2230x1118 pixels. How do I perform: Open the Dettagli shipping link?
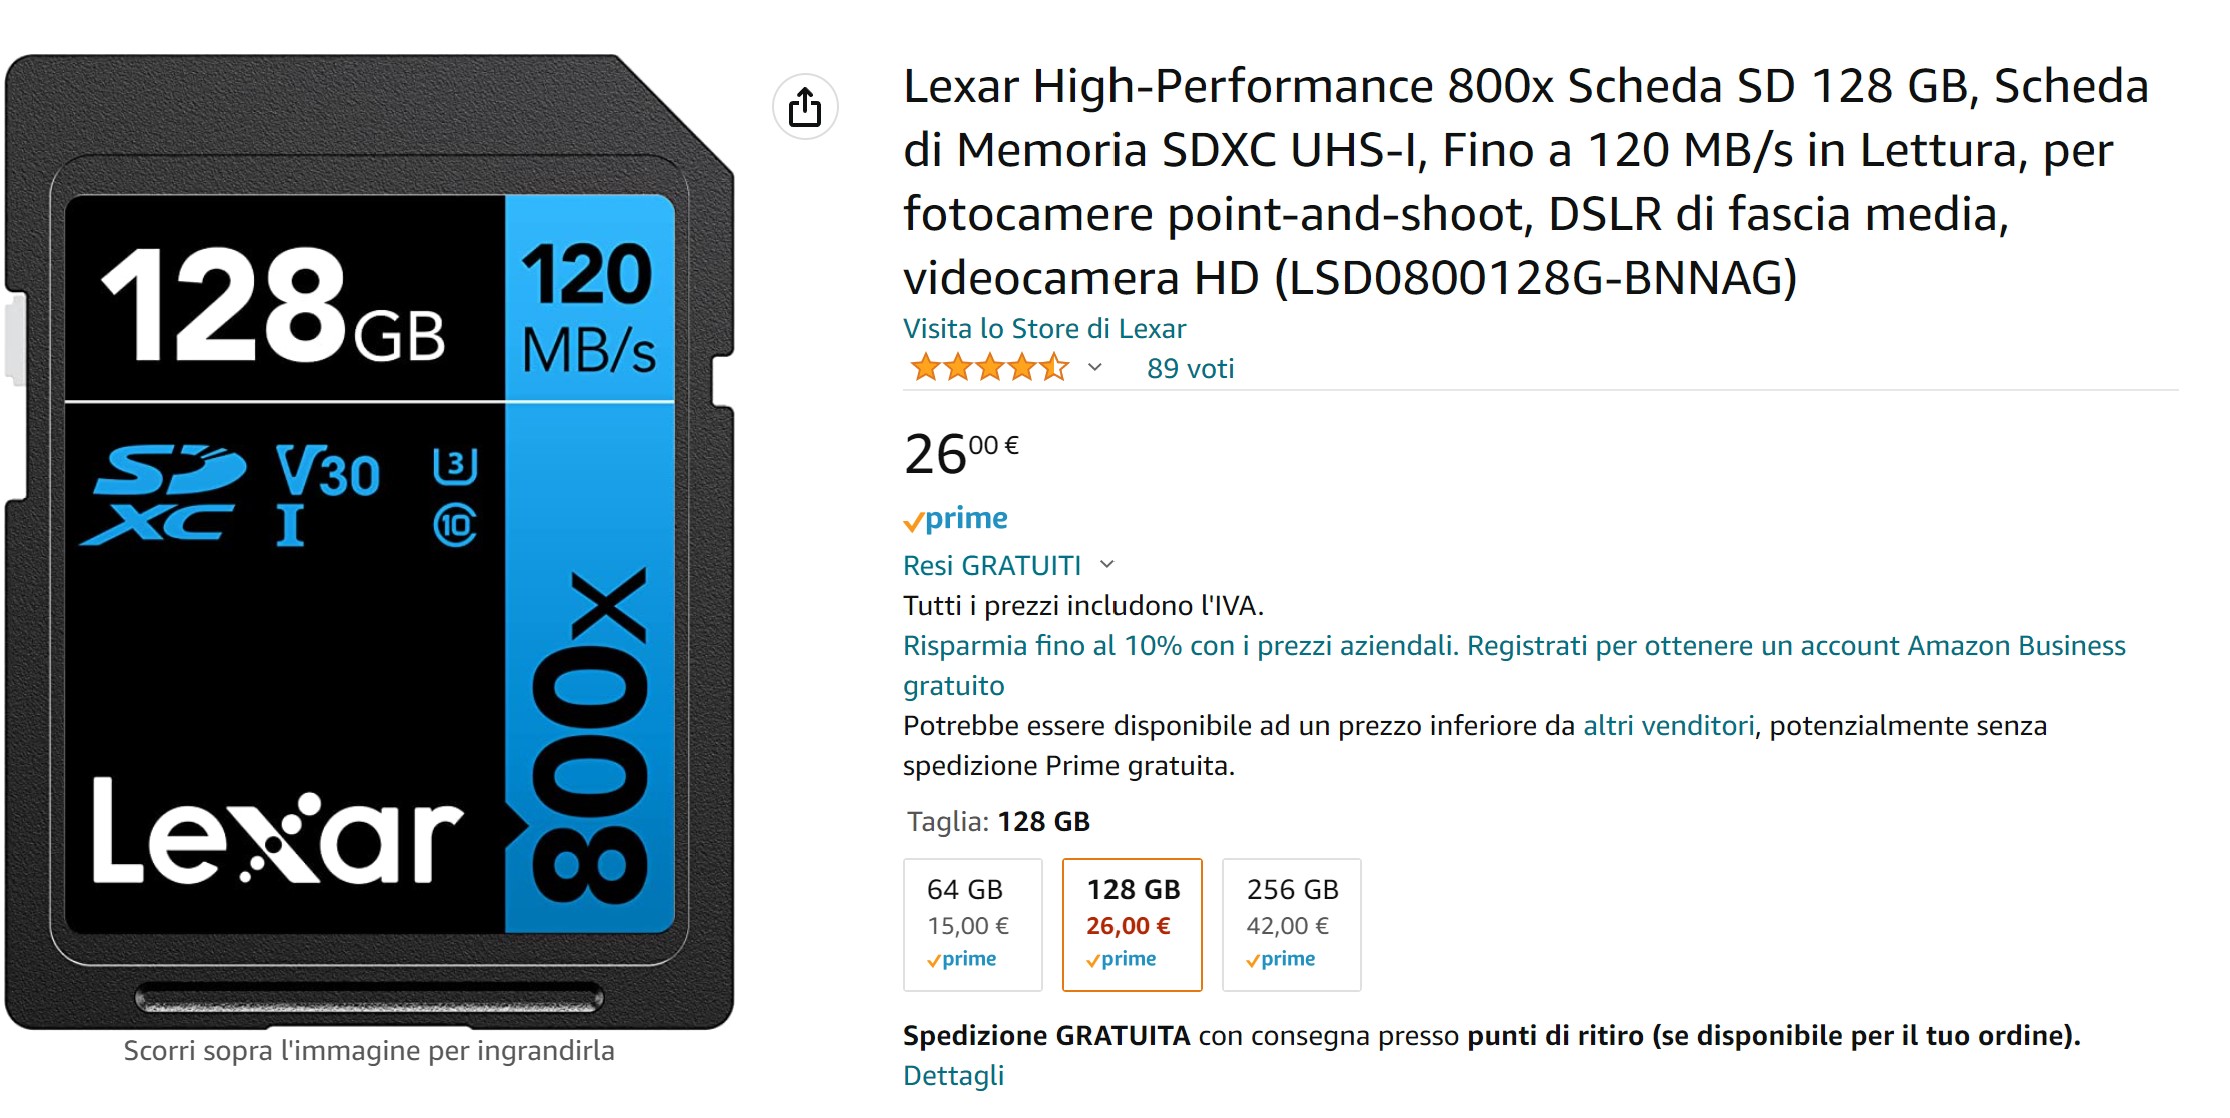953,1076
